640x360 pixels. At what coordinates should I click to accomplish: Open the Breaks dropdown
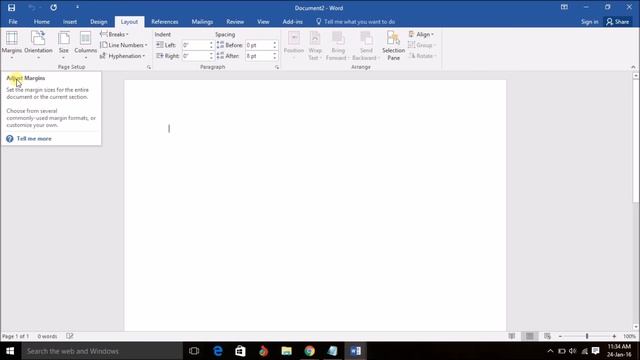pyautogui.click(x=114, y=34)
